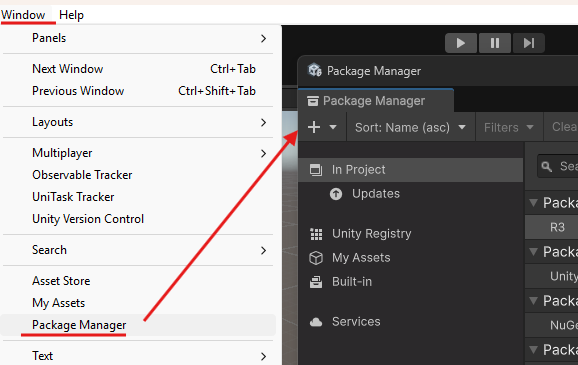The width and height of the screenshot is (578, 365).
Task: Open My Assets in Package Manager sidebar
Action: [411, 258]
